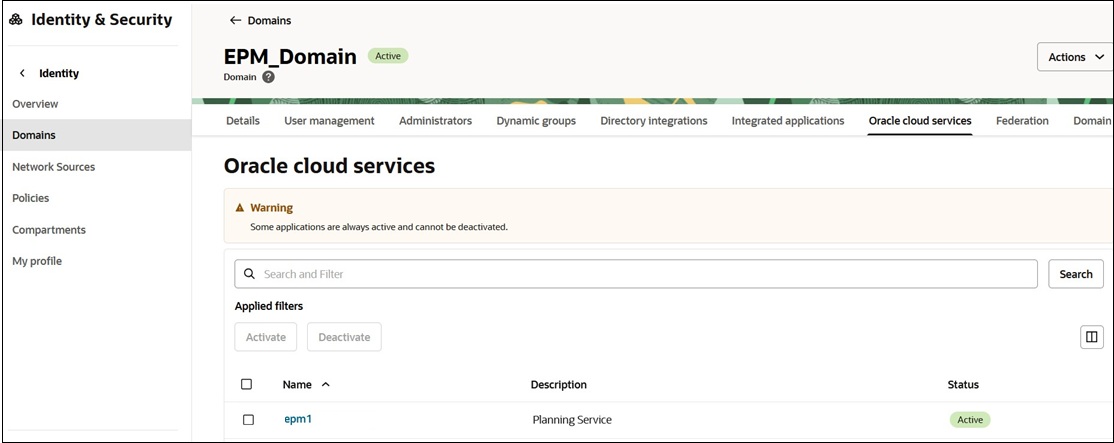This screenshot has width=1114, height=443.
Task: Click the Planning Service description cell
Action: tap(572, 420)
